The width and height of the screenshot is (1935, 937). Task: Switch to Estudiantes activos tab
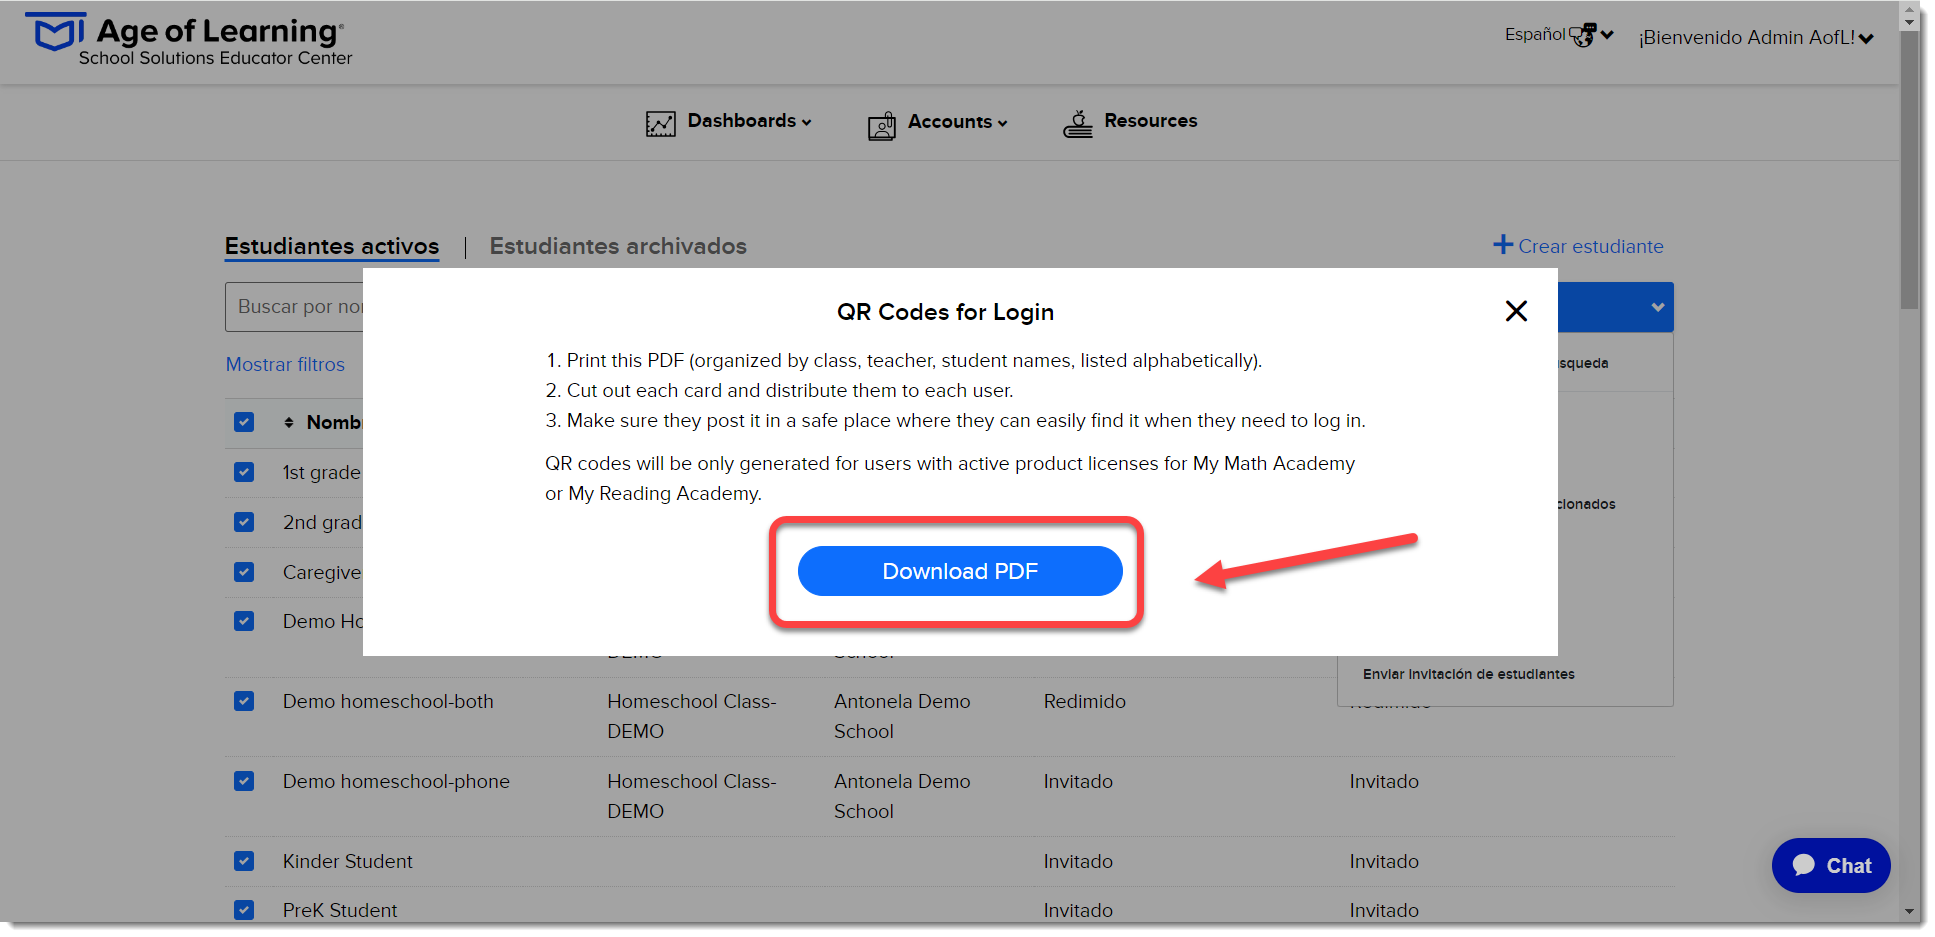coord(332,246)
